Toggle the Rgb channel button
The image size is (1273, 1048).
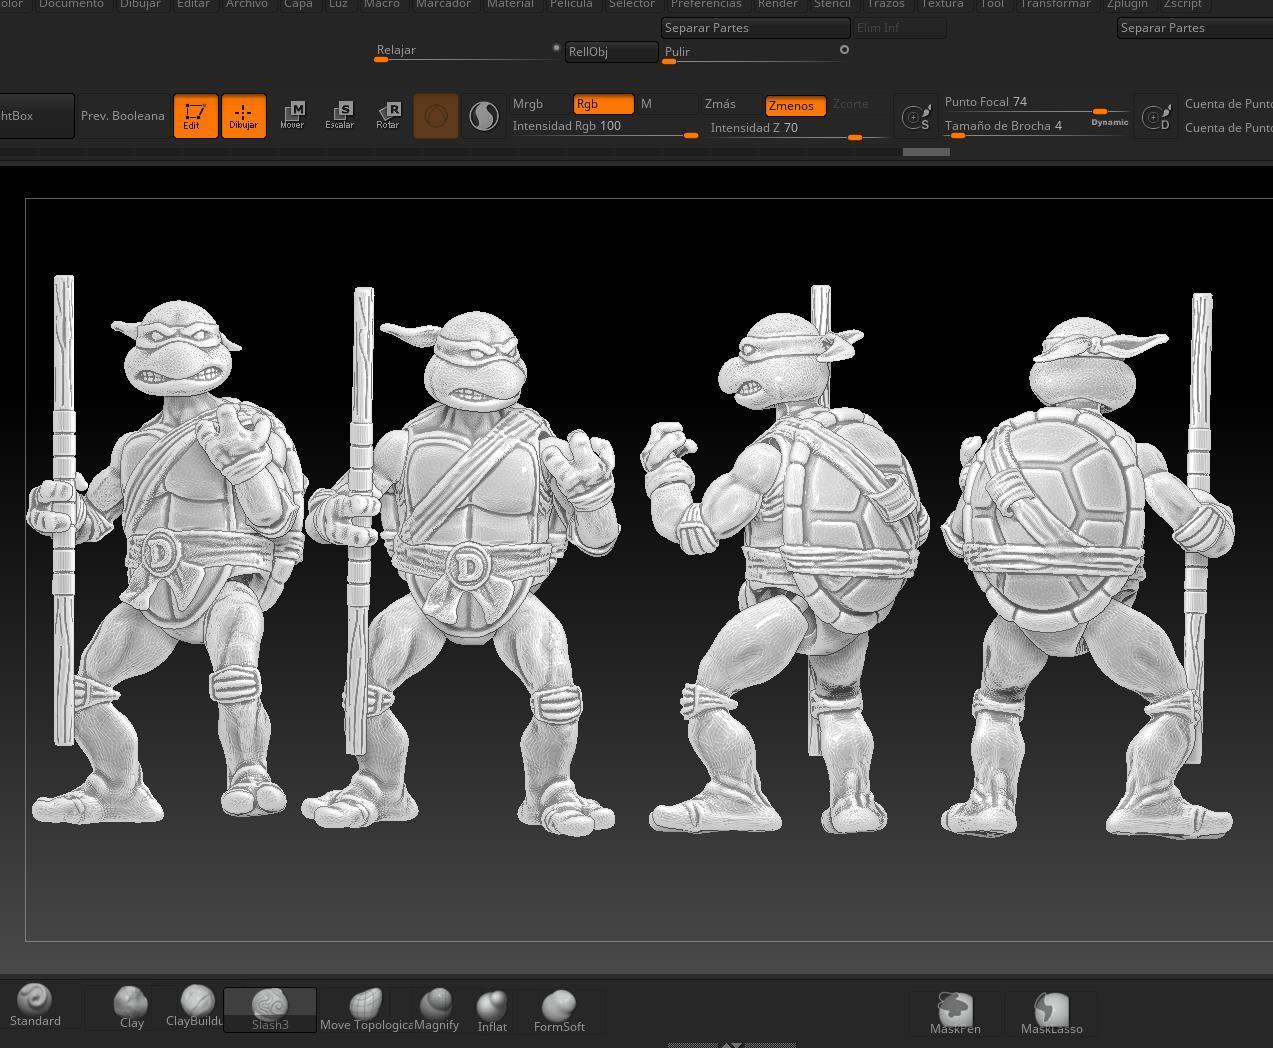coord(603,104)
